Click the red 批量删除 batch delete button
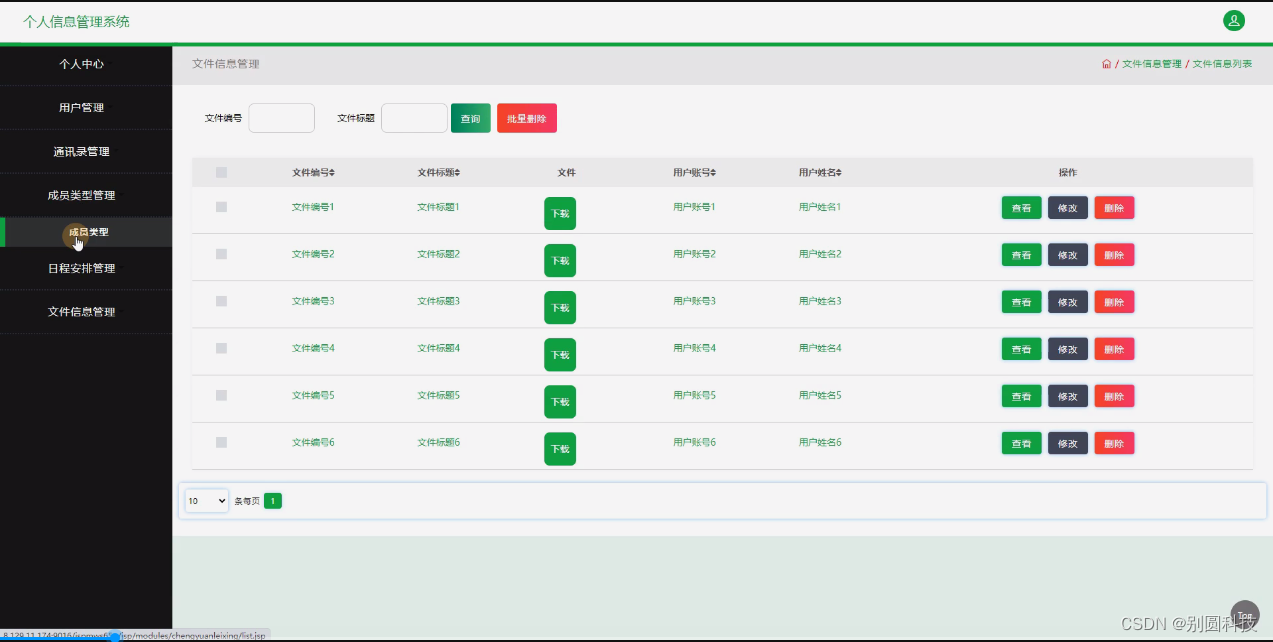1273x642 pixels. tap(526, 117)
